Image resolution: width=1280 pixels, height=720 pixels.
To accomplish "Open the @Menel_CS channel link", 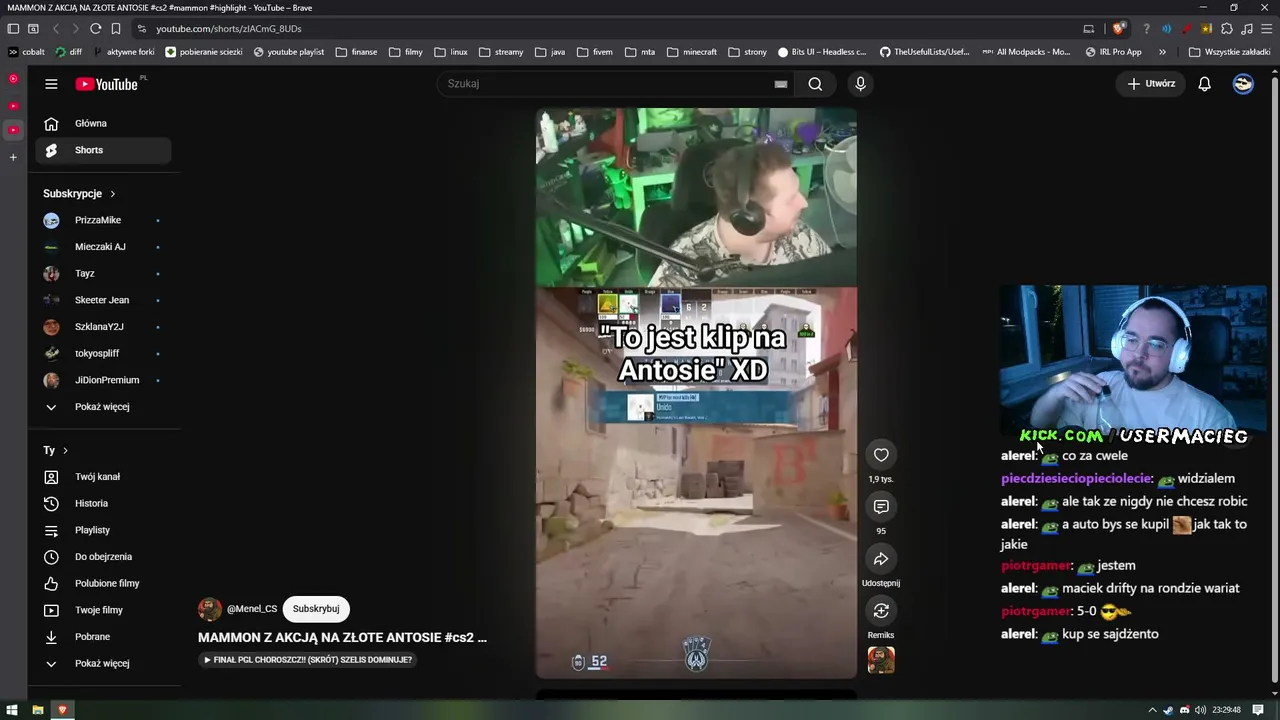I will [251, 609].
